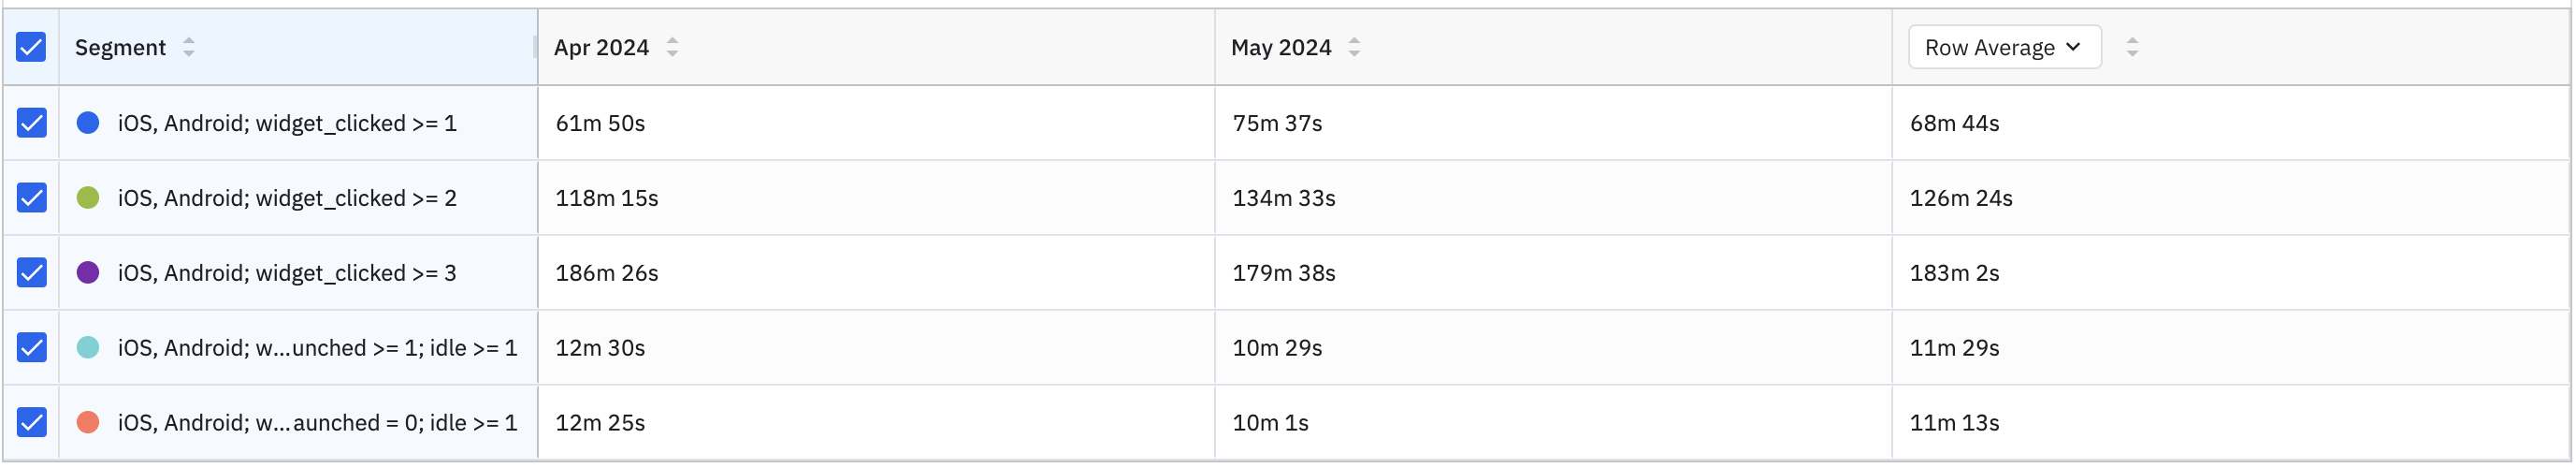The height and width of the screenshot is (468, 2576).
Task: Uncheck the widget_clicked >= 1 segment row
Action: pos(32,123)
